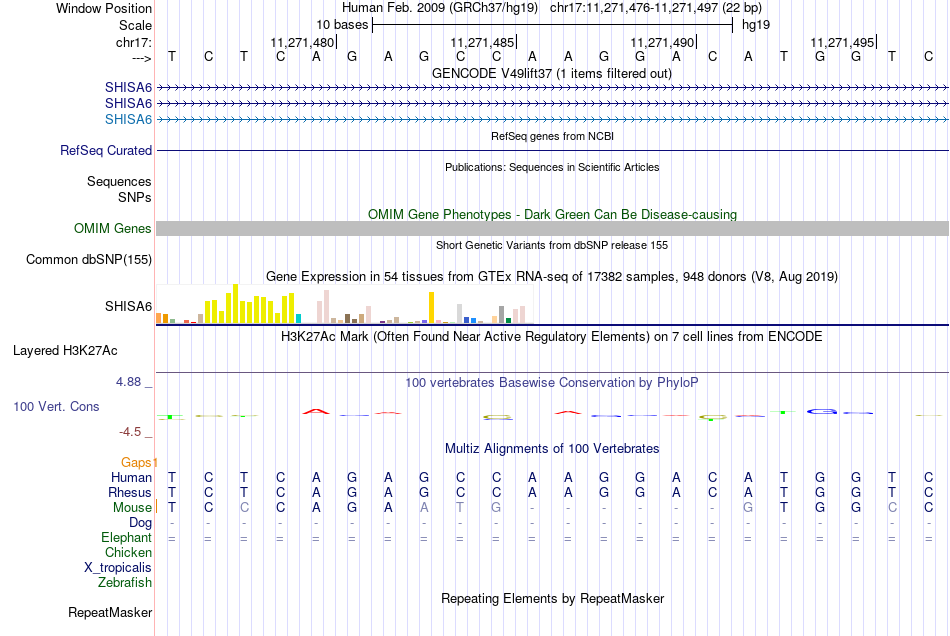Select the Rhesus alignment row label

[x=130, y=492]
